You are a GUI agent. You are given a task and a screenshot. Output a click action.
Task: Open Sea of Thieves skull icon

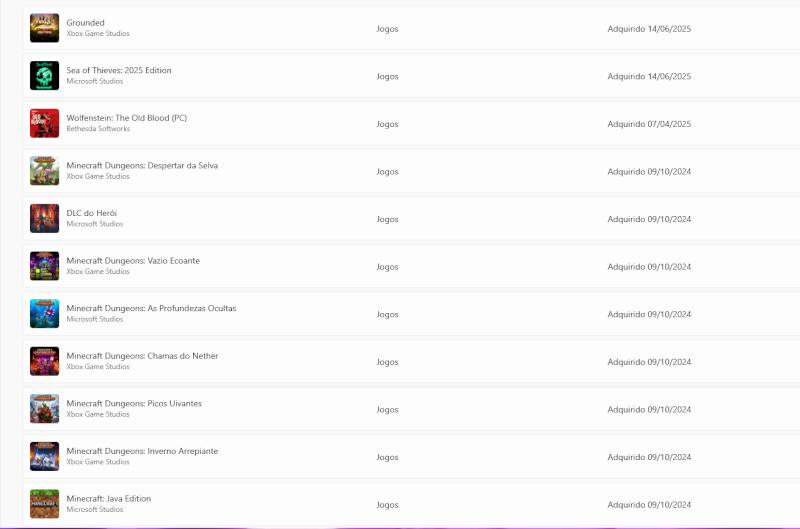45,76
